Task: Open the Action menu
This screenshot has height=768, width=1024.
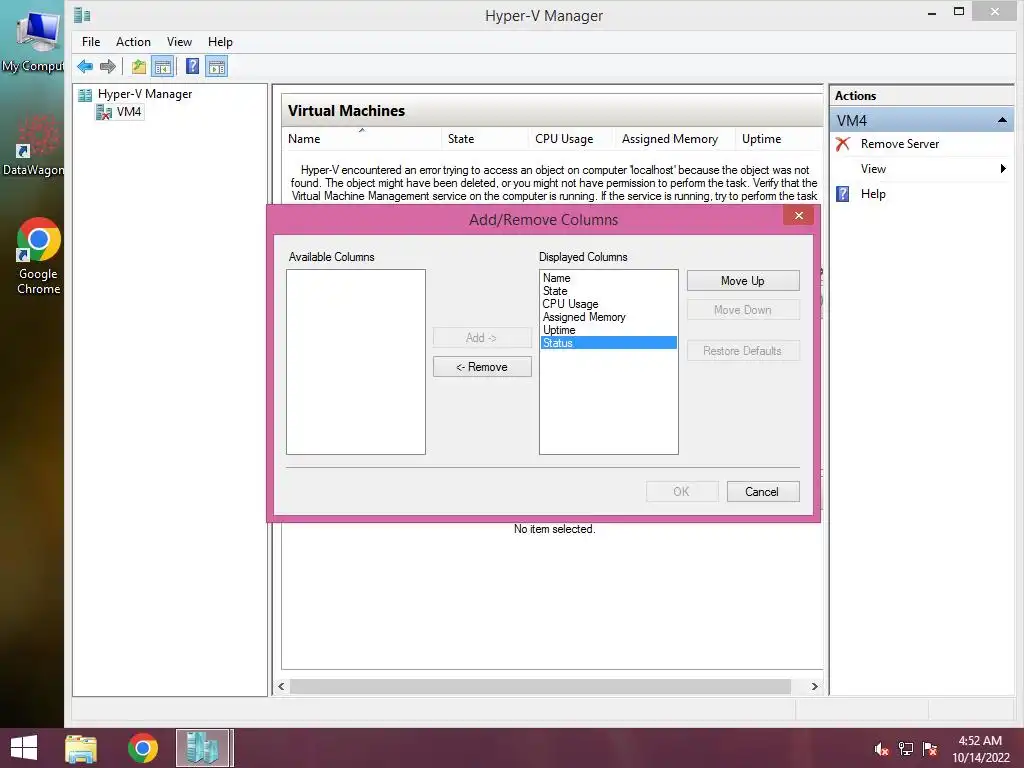Action: [x=133, y=42]
